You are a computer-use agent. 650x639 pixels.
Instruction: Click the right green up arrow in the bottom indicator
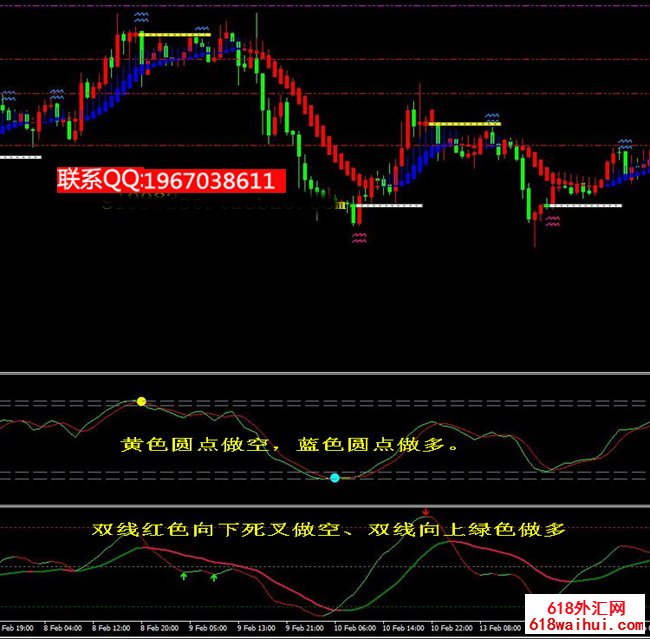pos(214,576)
